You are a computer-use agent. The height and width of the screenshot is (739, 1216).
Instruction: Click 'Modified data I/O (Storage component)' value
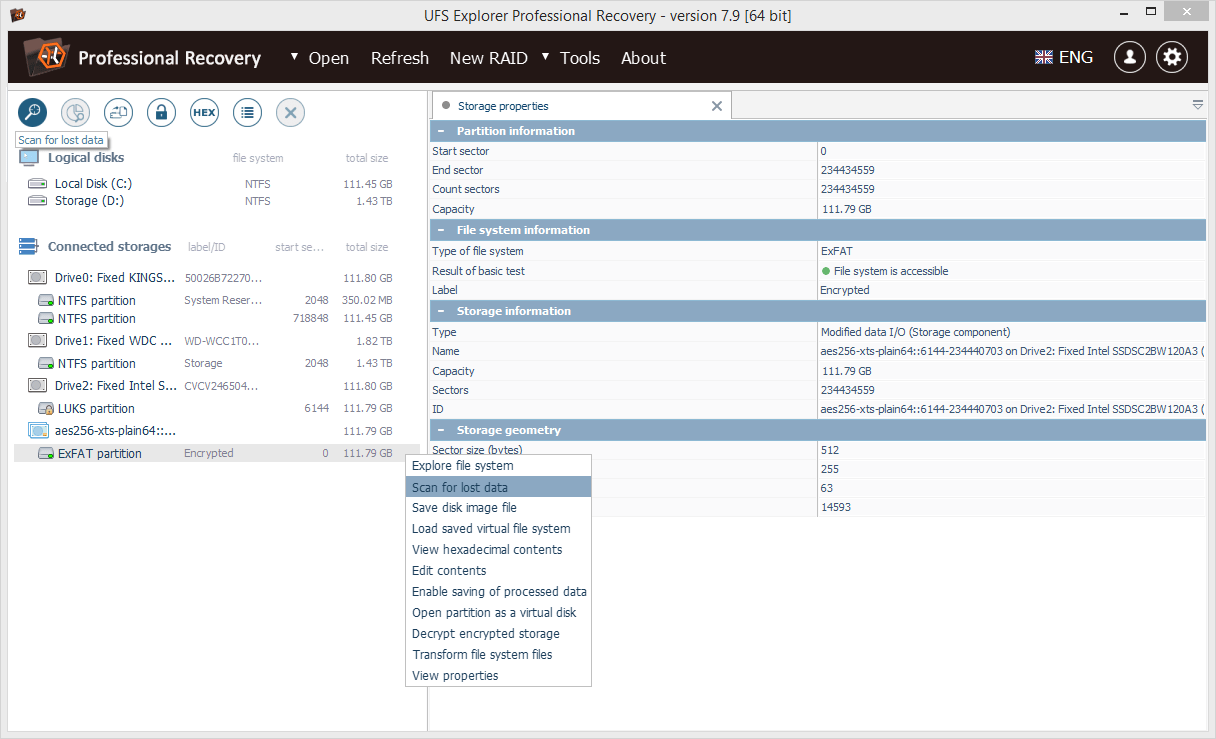coord(915,332)
